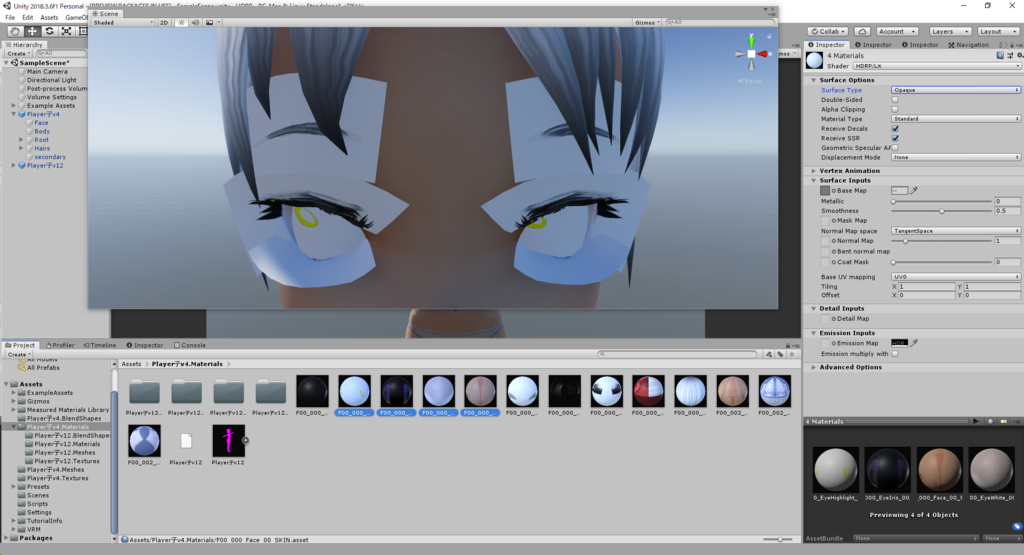Expand Advanced Options section

(814, 368)
